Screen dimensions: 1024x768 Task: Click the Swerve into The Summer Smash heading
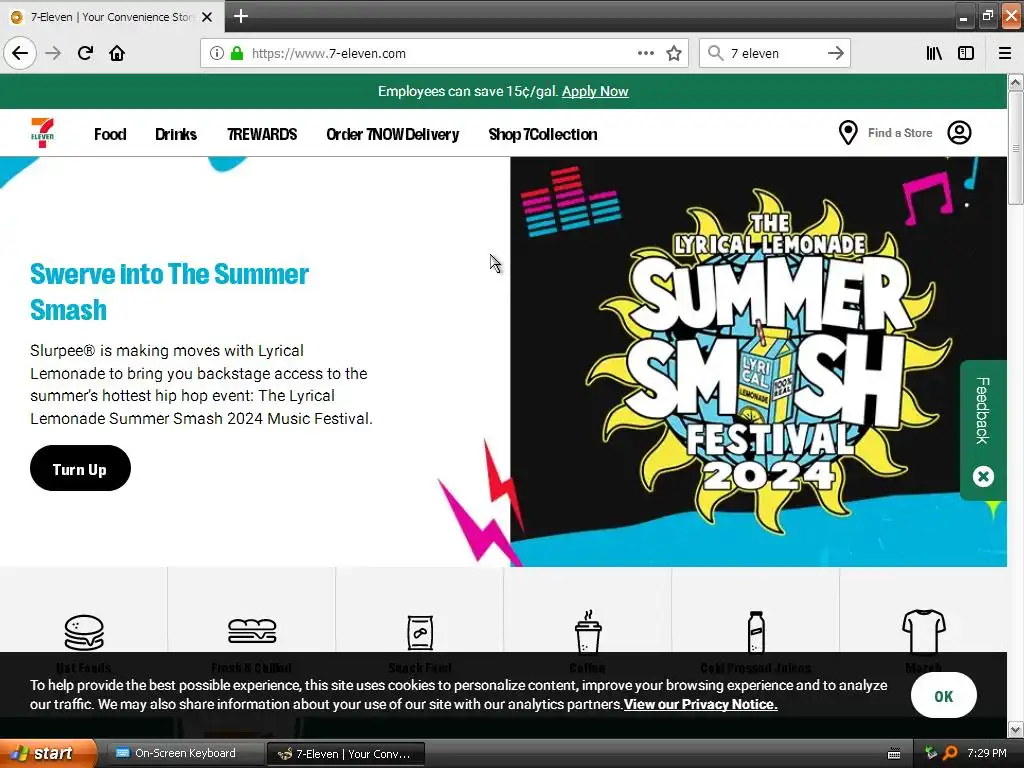coord(169,292)
